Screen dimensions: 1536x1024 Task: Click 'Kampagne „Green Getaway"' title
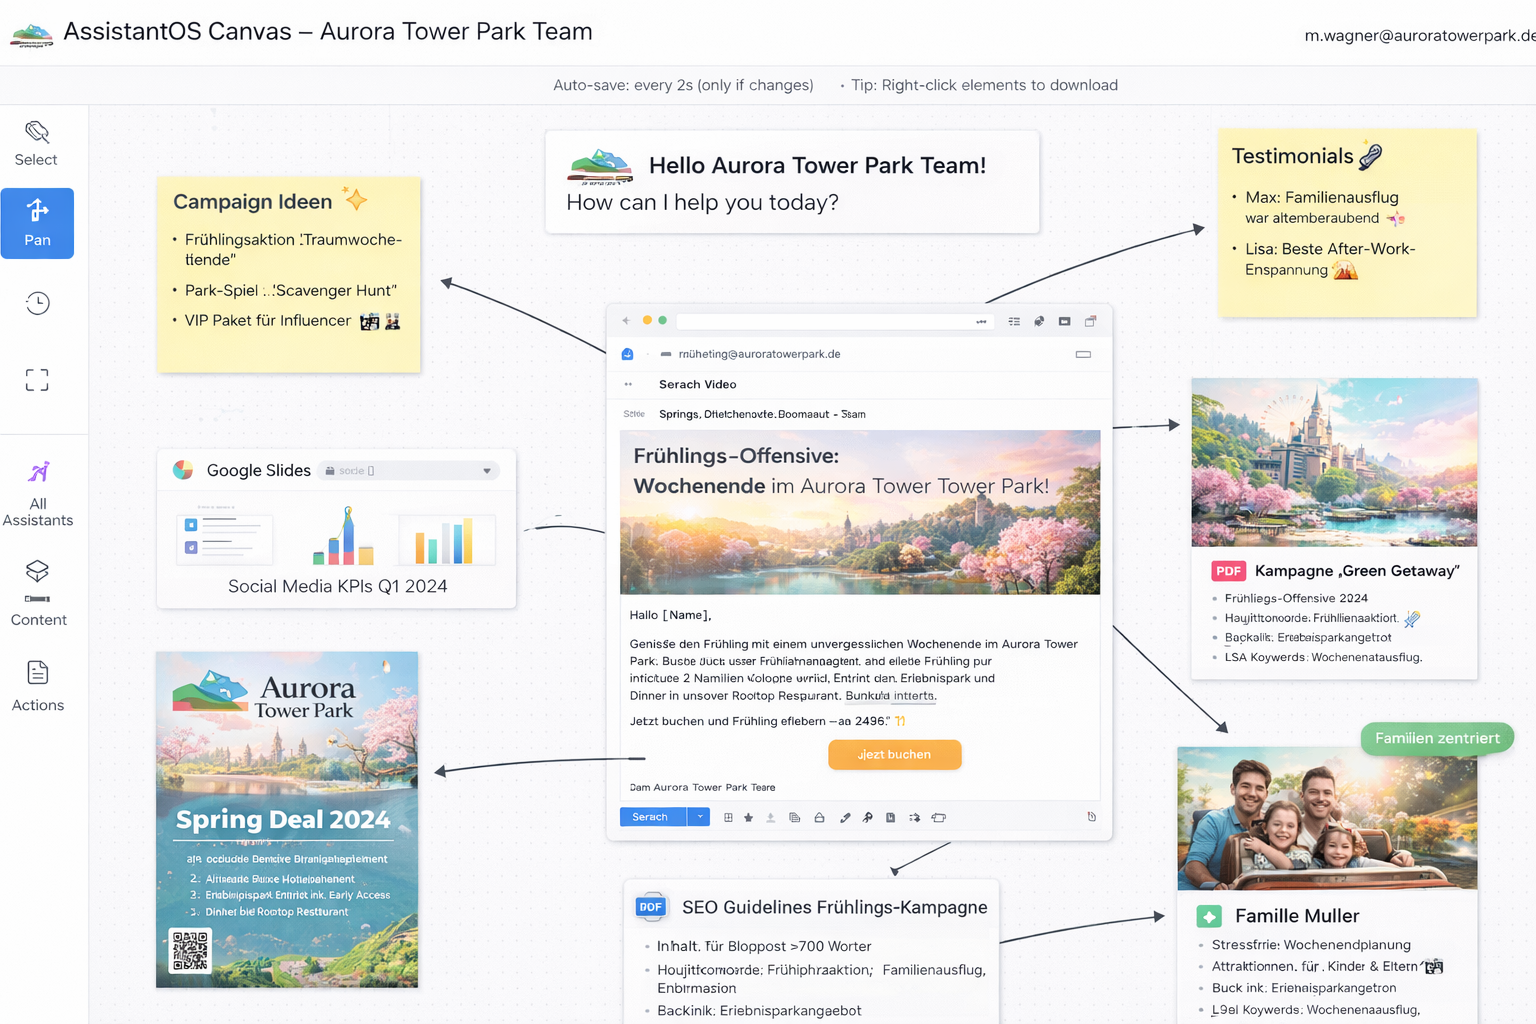pos(1357,571)
